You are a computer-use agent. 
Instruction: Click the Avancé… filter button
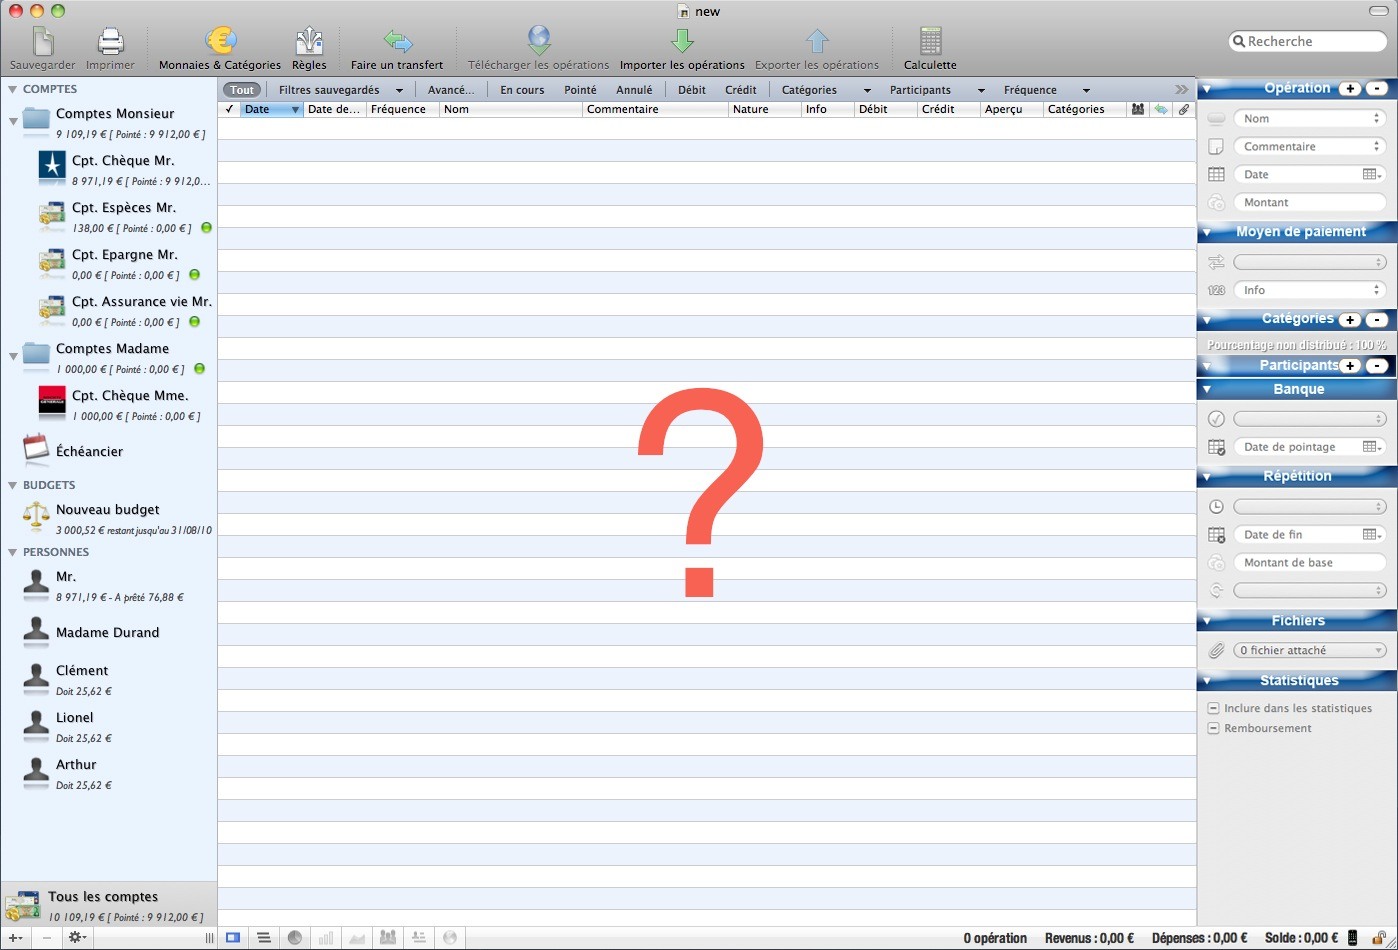[x=451, y=90]
